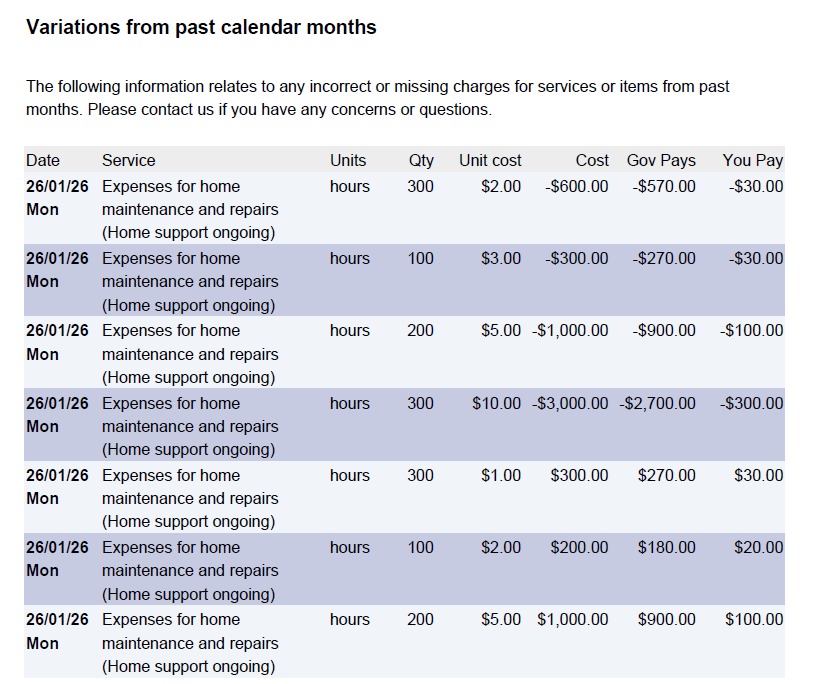The height and width of the screenshot is (684, 817).
Task: Click the "Please contact us" sentence
Action: pos(290,109)
